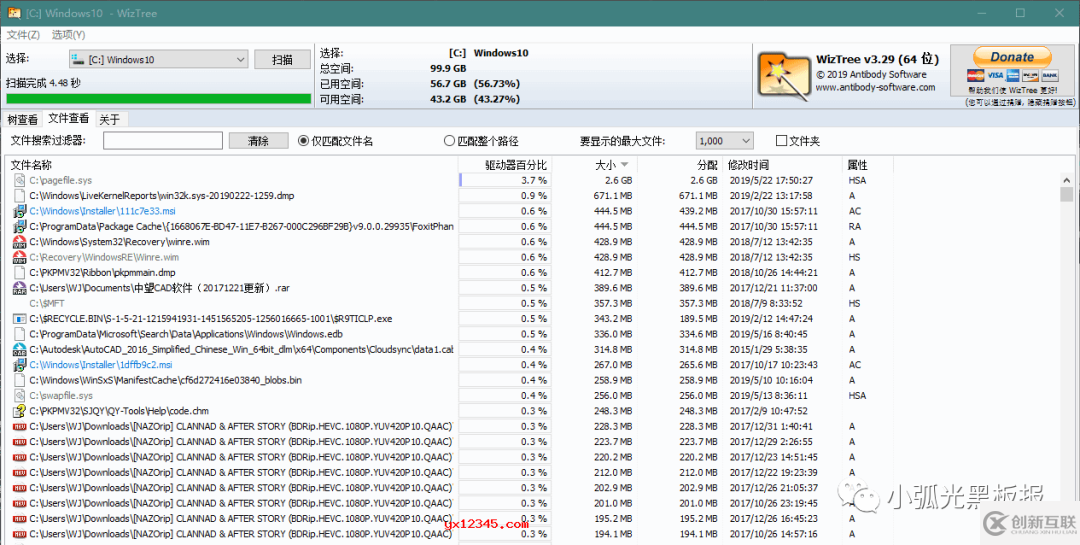This screenshot has width=1080, height=545.
Task: Click the cf6d272416e03840_blobs.bin file icon
Action: (19, 380)
